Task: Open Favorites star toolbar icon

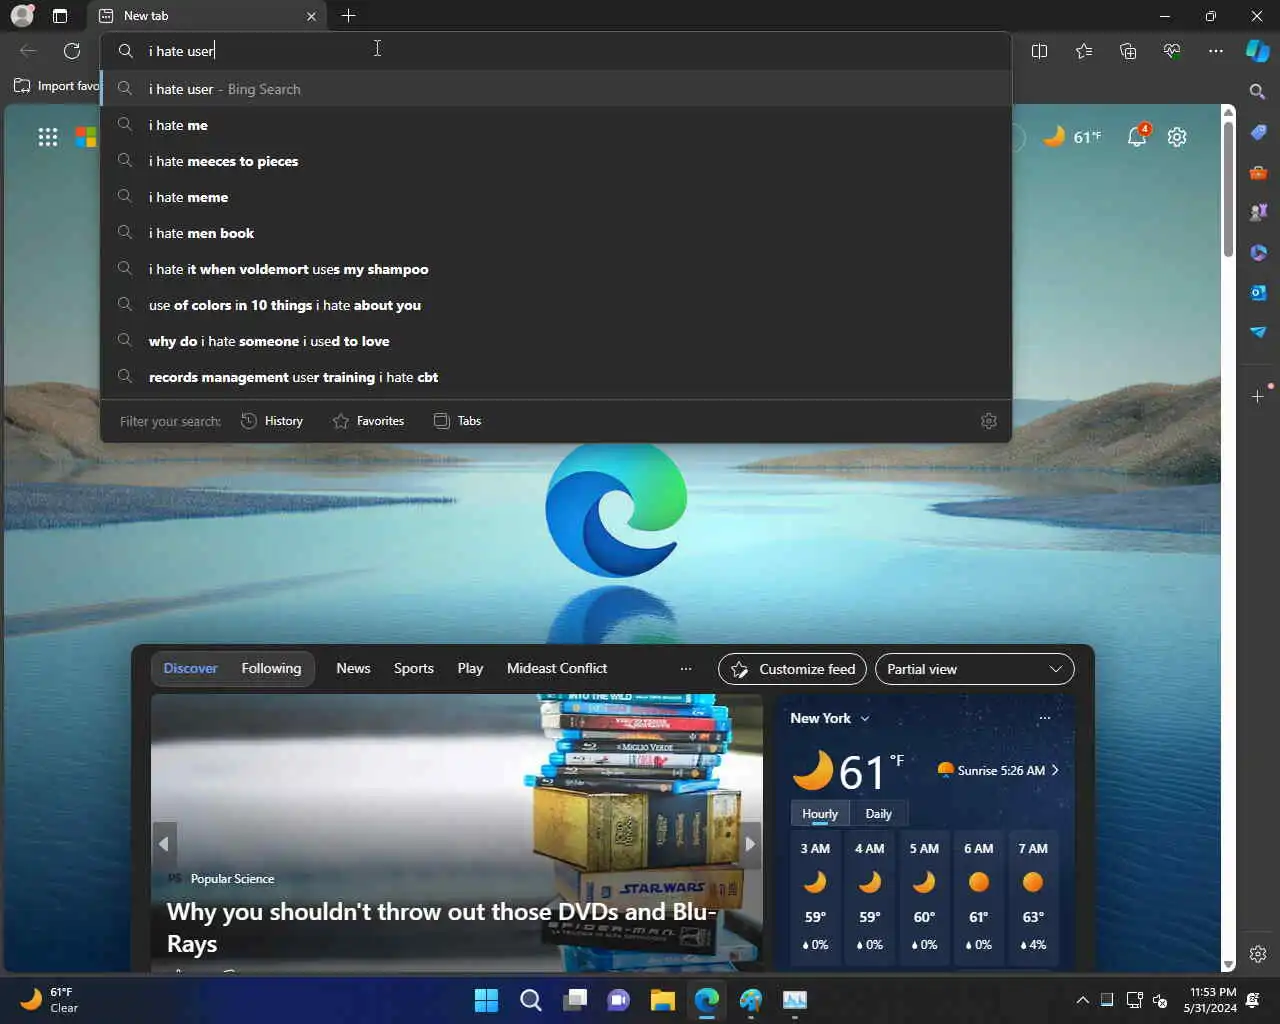Action: (1084, 51)
